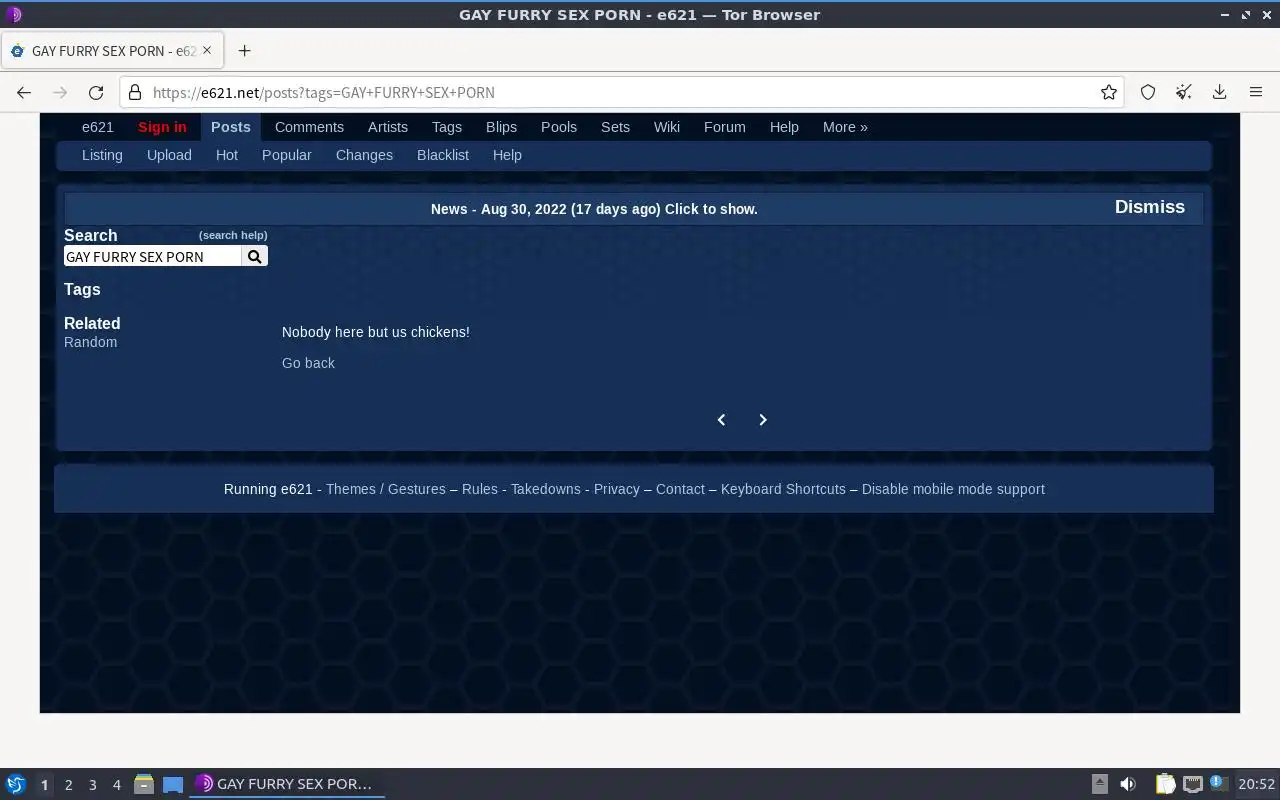Click the taskbar clock showing 20:52
The height and width of the screenshot is (800, 1280).
coord(1256,784)
